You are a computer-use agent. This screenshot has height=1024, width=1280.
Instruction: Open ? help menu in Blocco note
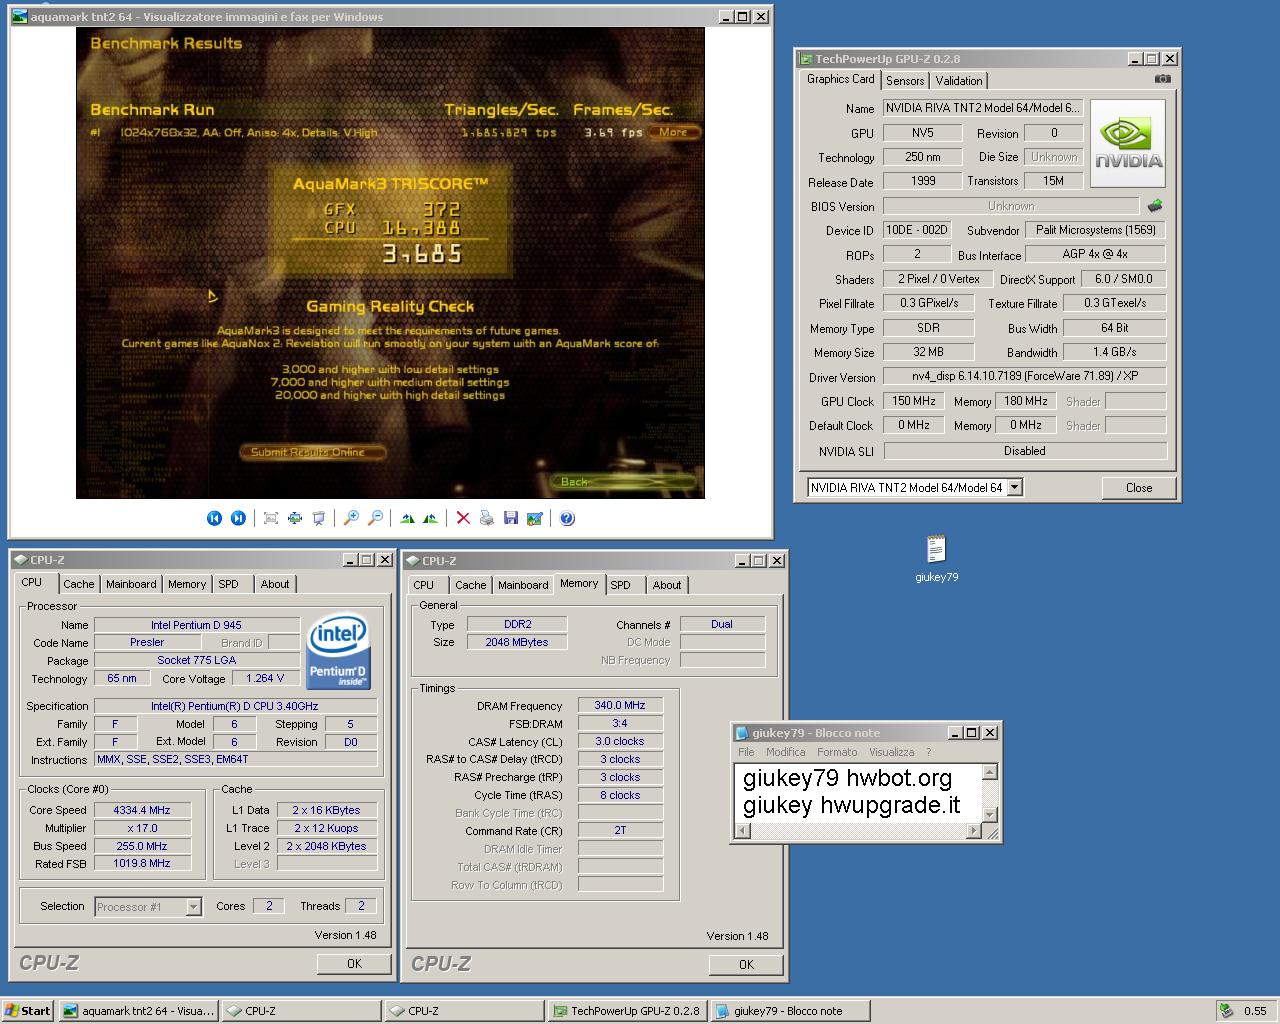coord(928,752)
